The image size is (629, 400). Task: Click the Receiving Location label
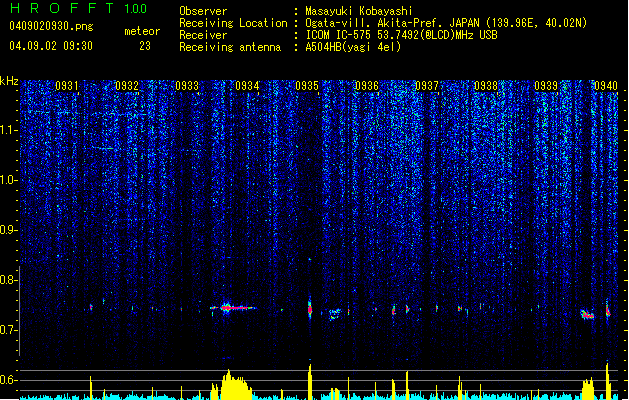(x=233, y=23)
